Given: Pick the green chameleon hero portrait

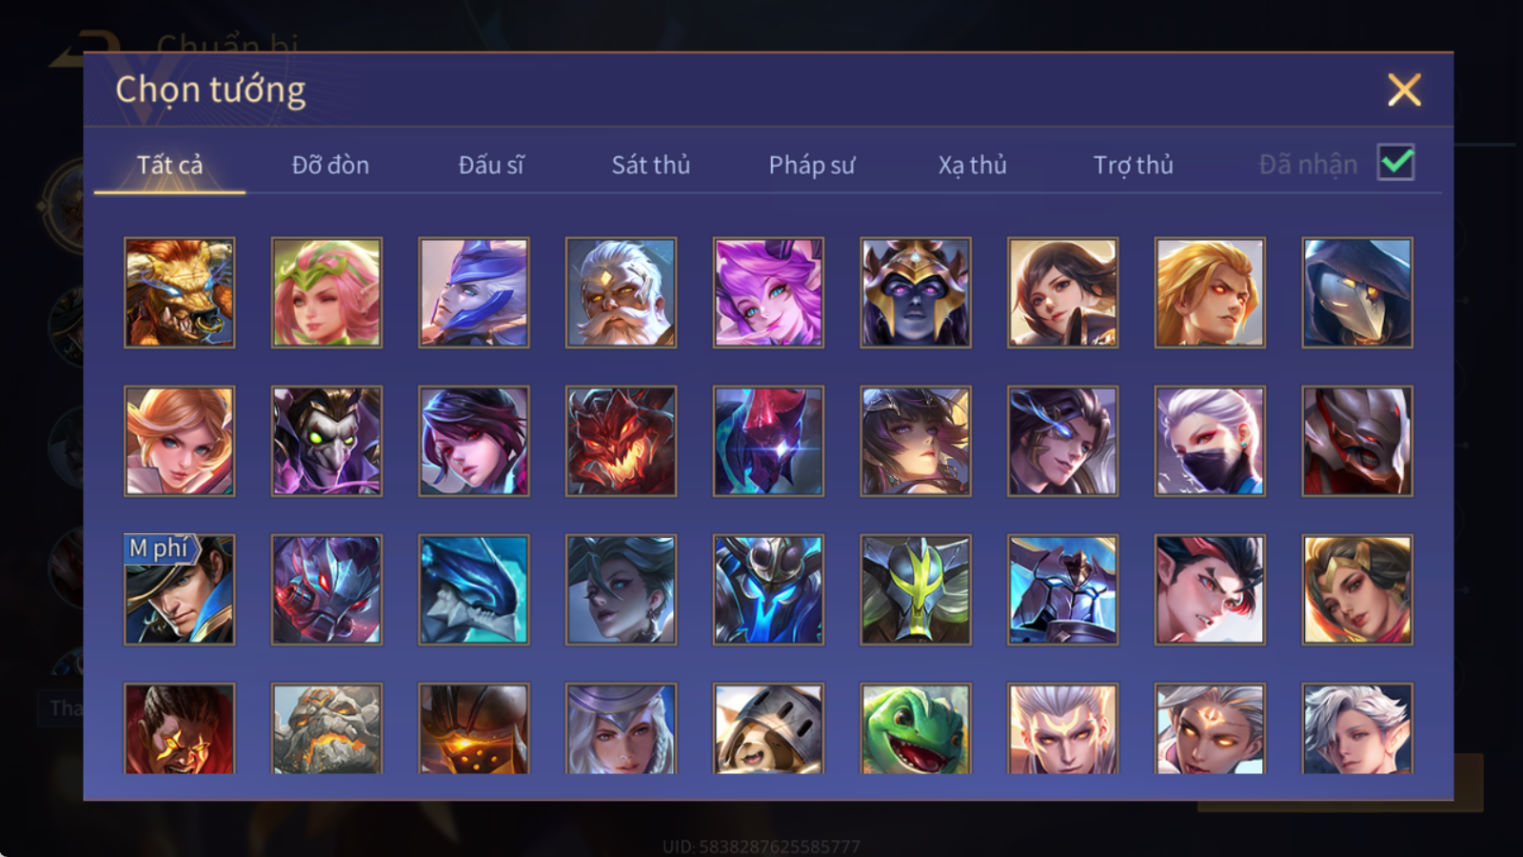Looking at the screenshot, I should [915, 729].
